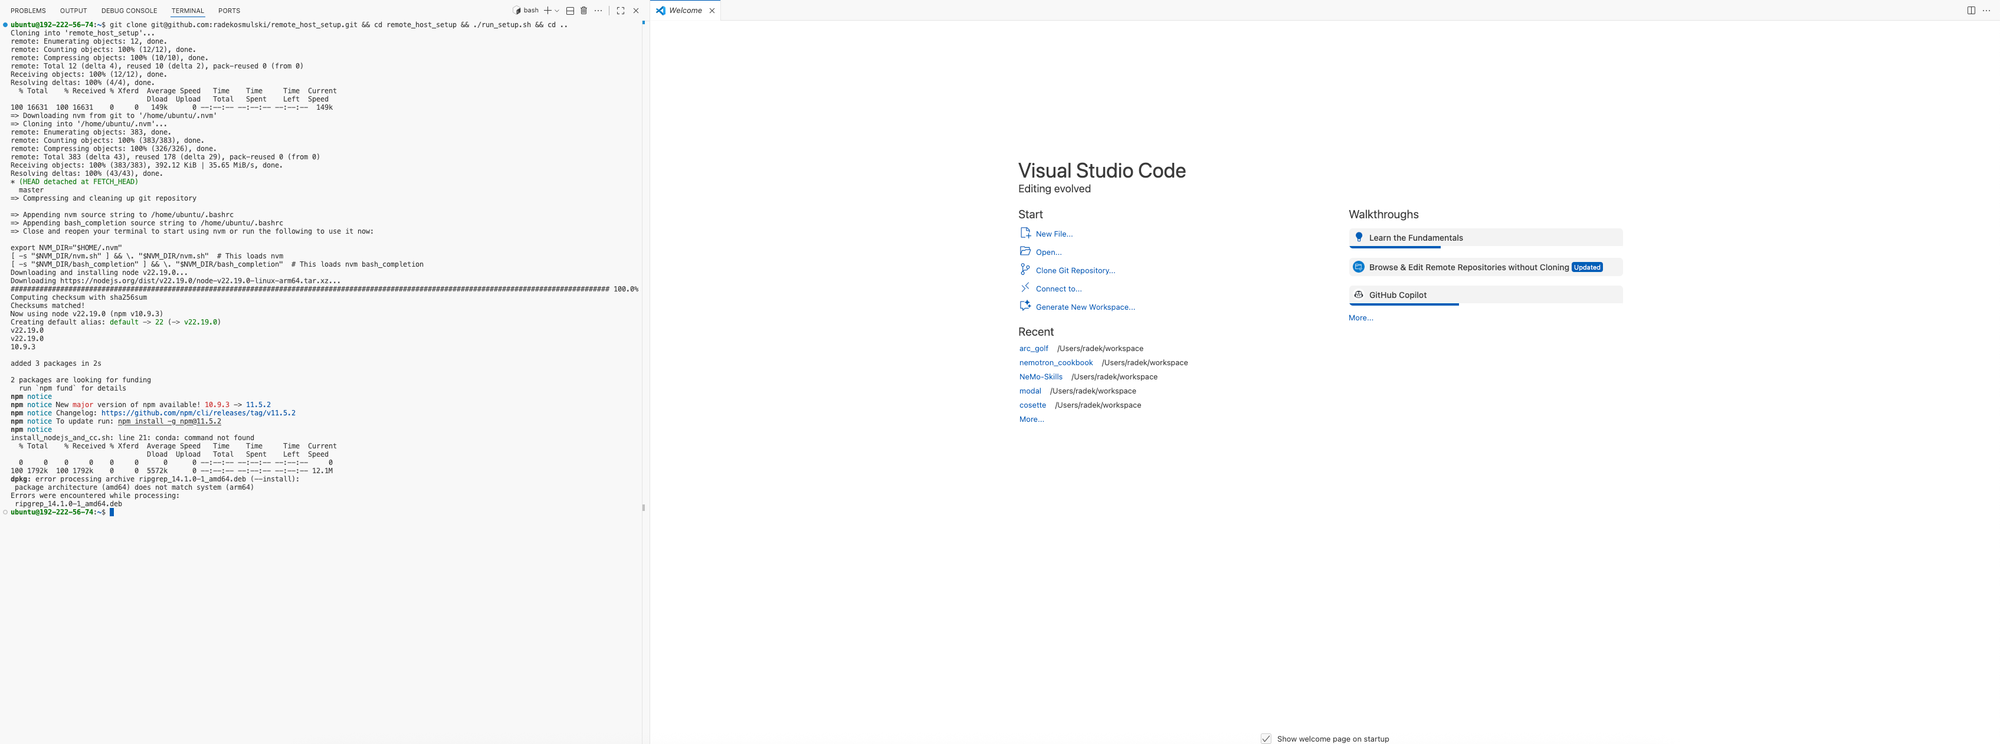Click Clone Git Repository link
The image size is (2000, 744).
pos(1075,271)
